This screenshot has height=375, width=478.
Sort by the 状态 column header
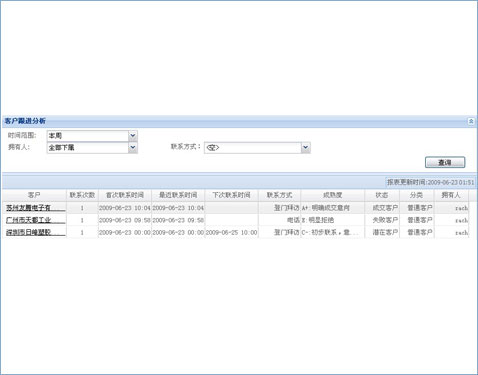382,195
